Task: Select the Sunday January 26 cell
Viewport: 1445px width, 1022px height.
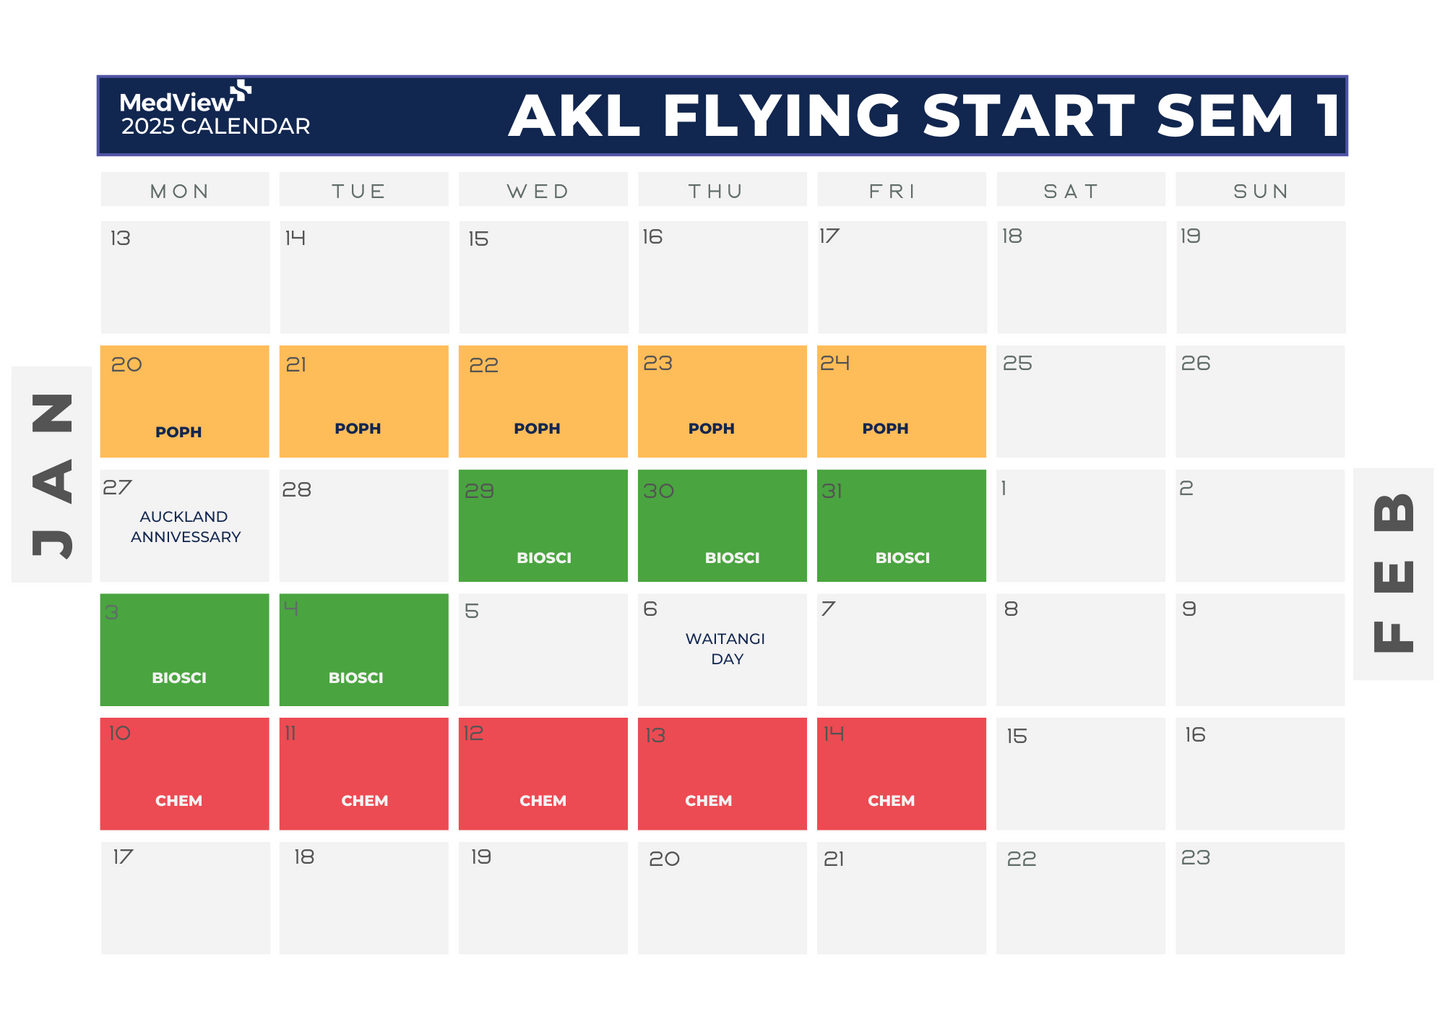Action: [1260, 402]
